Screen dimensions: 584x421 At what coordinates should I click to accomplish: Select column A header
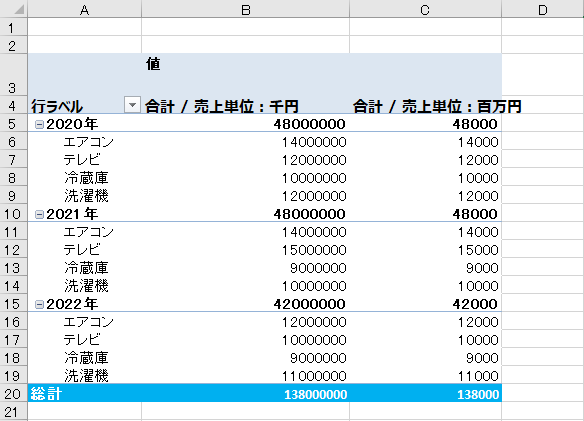(85, 9)
